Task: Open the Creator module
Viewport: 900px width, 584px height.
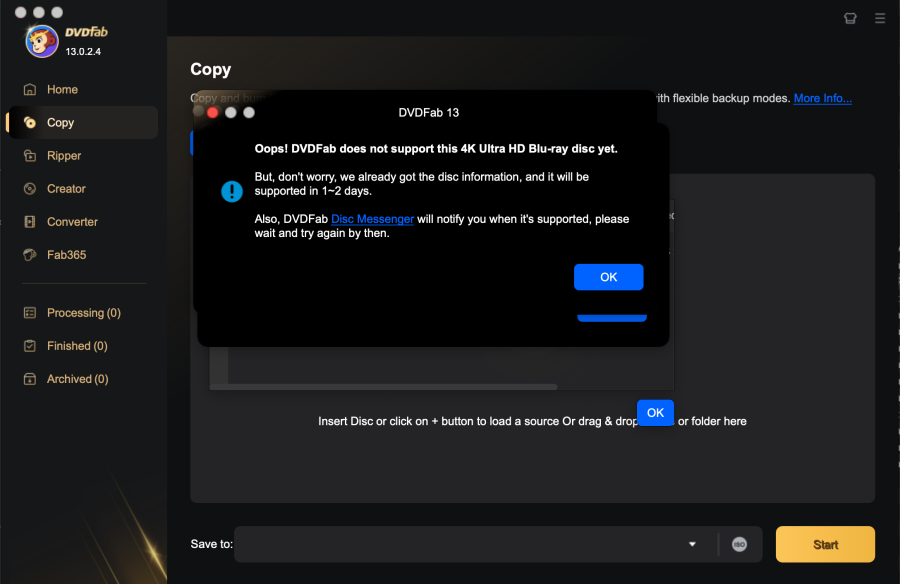Action: 66,189
